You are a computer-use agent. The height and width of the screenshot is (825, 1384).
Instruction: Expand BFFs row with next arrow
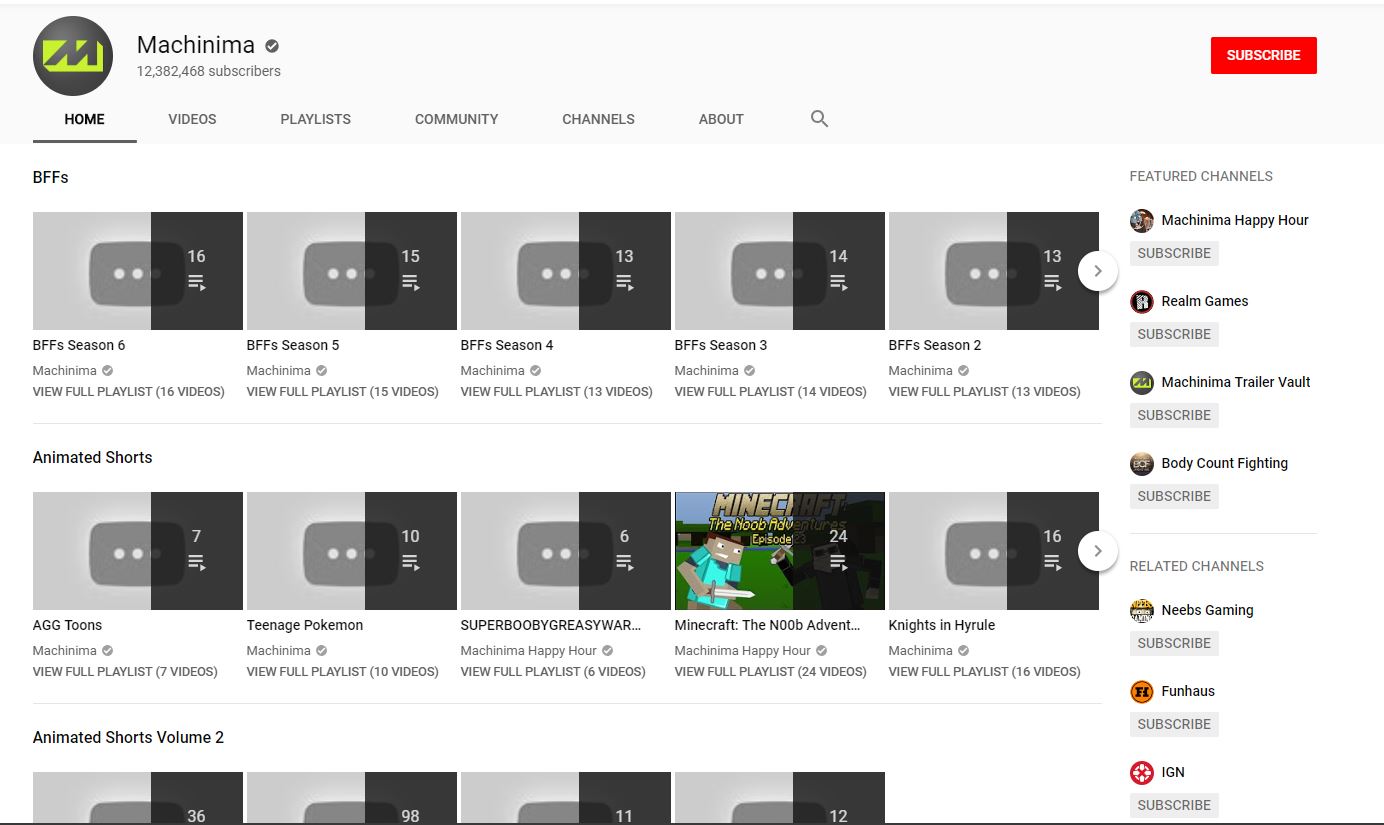pyautogui.click(x=1097, y=271)
